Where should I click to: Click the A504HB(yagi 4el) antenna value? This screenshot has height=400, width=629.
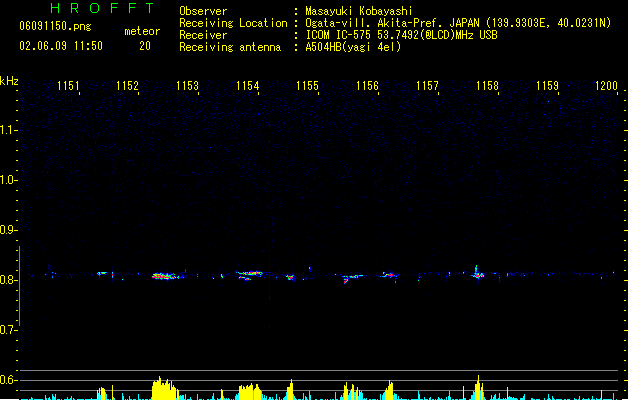(353, 47)
